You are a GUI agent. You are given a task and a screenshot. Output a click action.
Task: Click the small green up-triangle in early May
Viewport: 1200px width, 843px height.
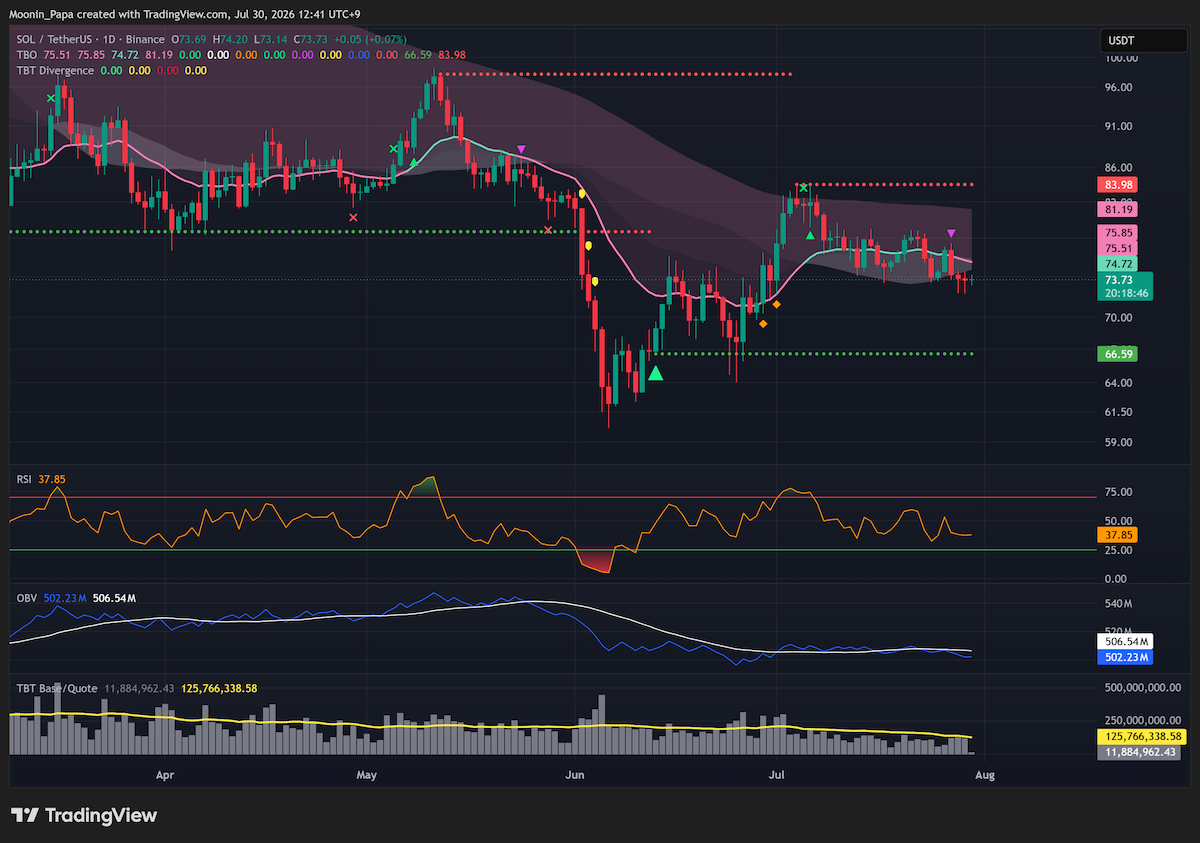click(x=413, y=161)
